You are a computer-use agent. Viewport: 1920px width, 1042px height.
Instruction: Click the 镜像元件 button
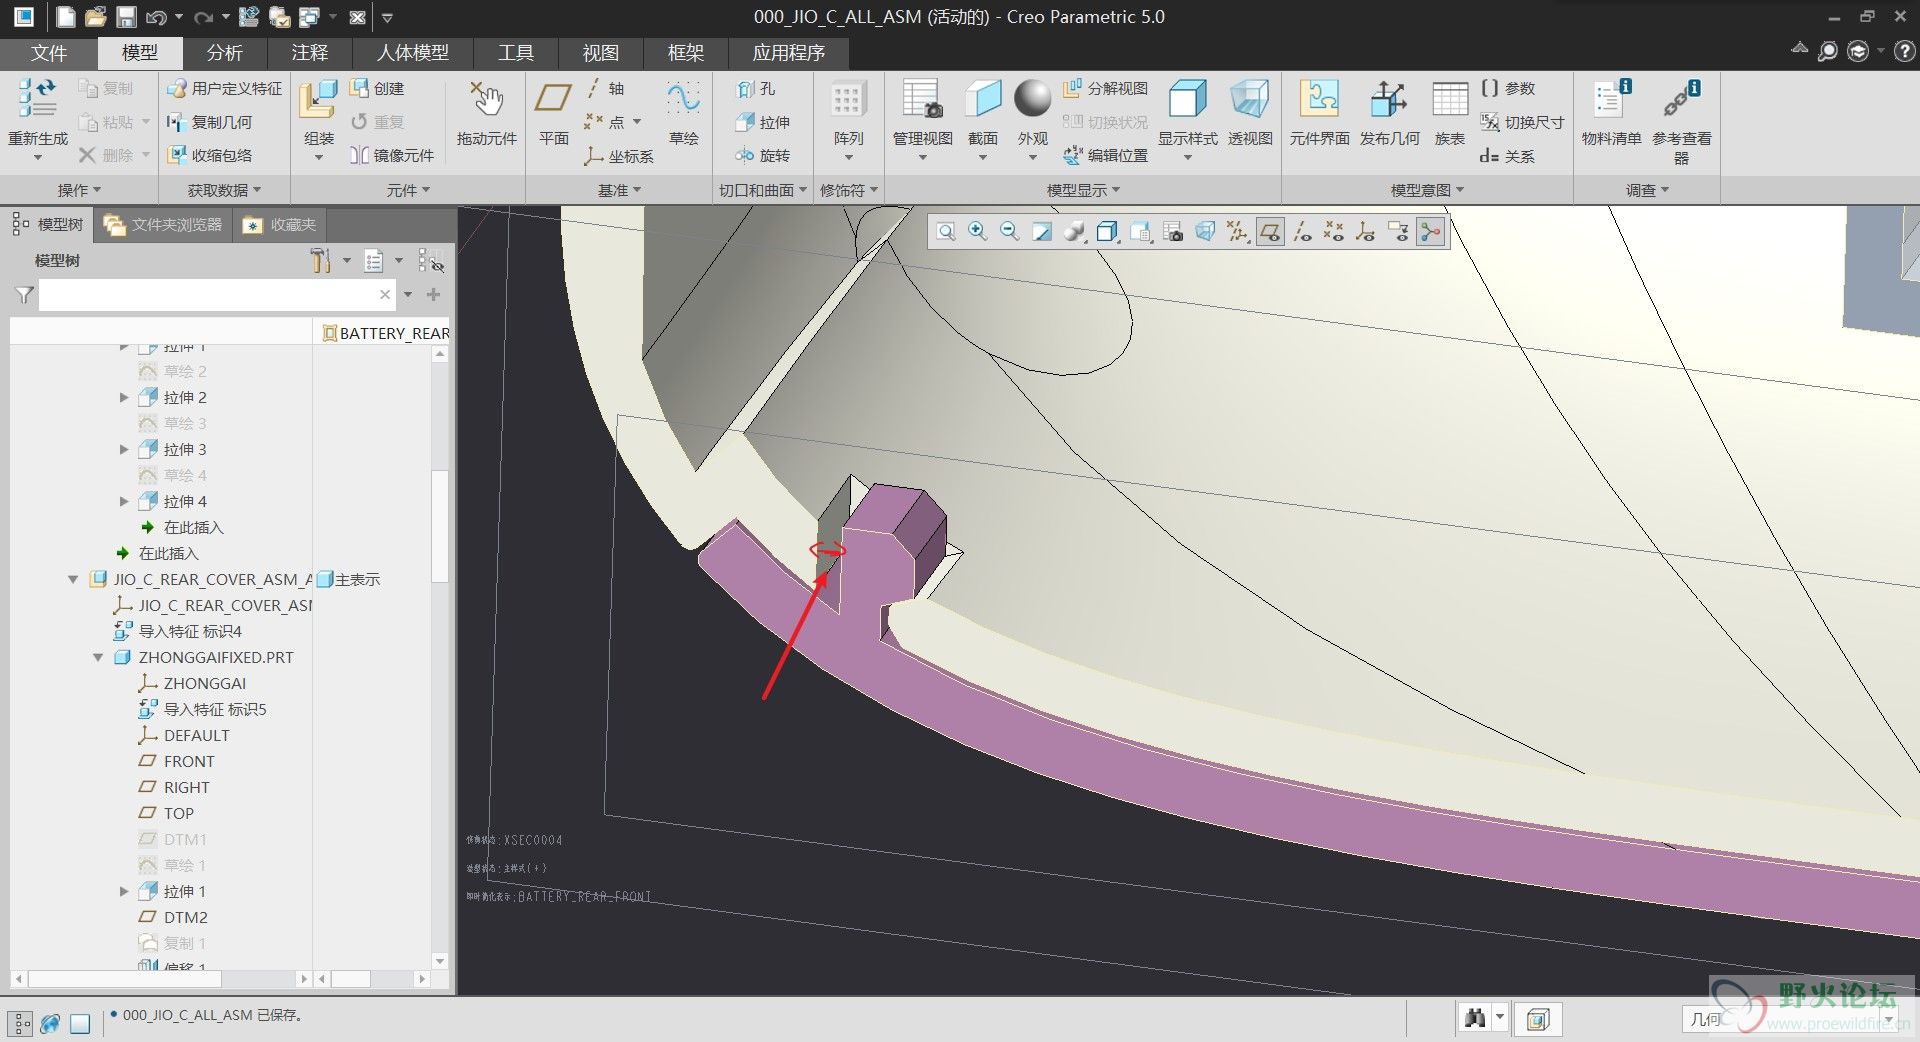pos(391,155)
